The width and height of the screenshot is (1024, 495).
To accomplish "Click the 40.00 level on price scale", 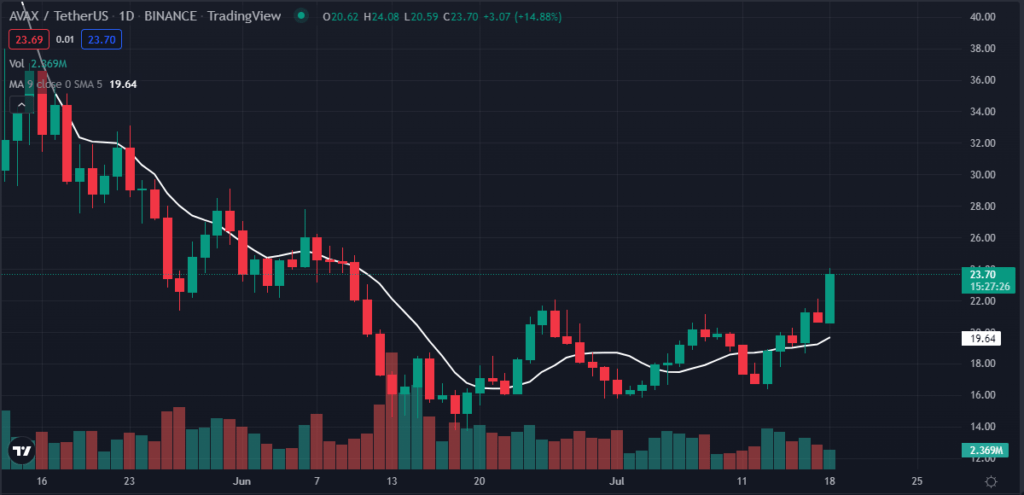I will 982,17.
